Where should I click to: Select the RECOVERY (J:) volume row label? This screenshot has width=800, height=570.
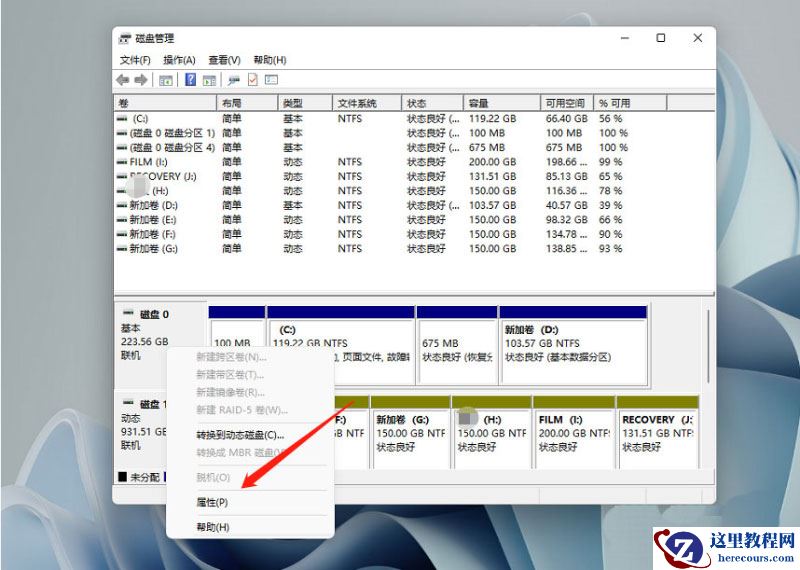click(163, 177)
